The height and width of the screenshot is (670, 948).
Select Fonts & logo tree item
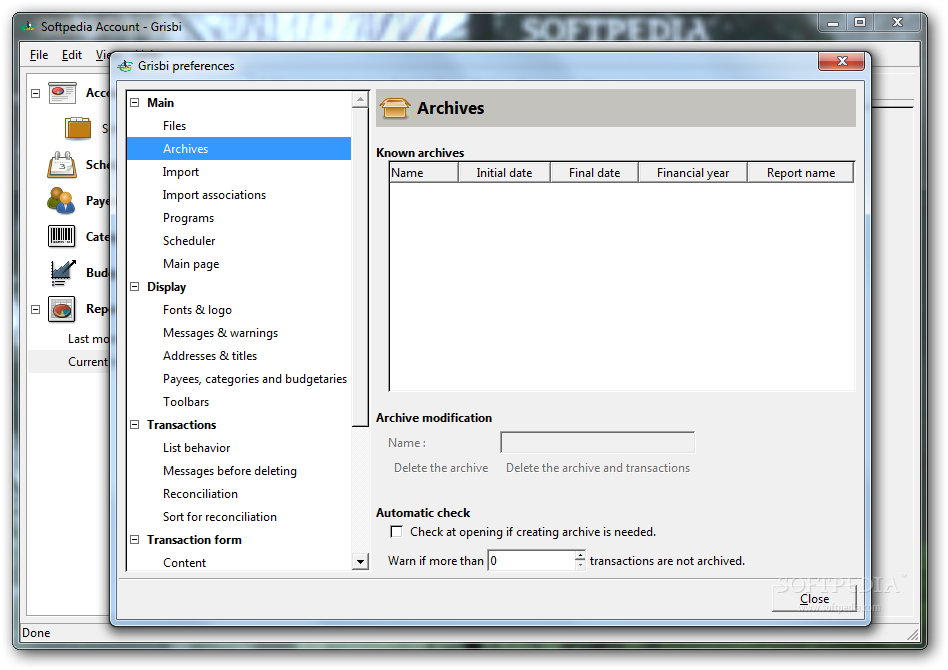pos(197,310)
